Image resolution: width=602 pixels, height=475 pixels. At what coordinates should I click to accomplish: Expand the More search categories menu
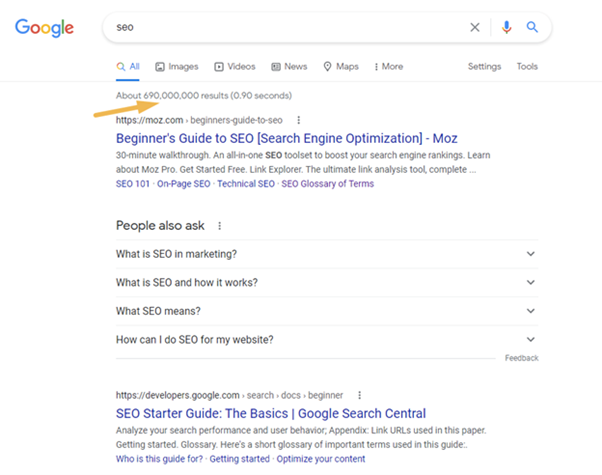(389, 67)
